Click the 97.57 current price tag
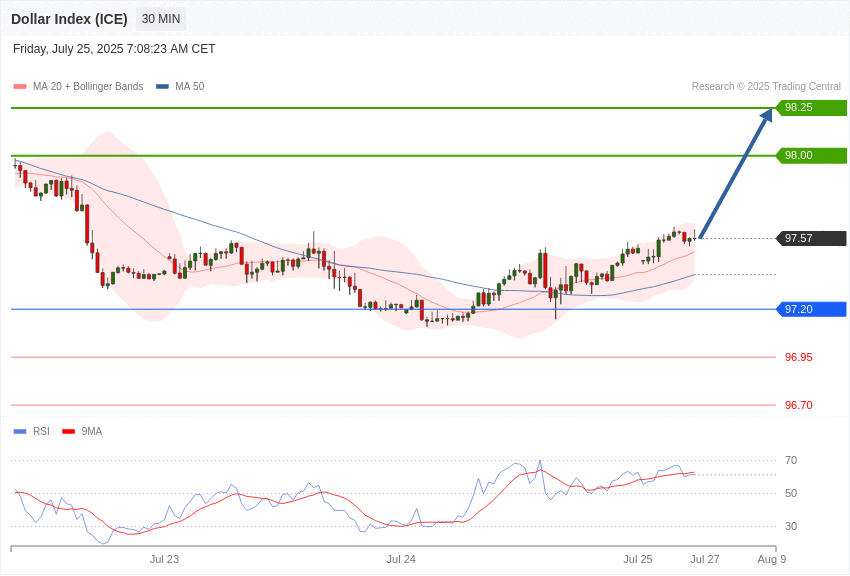850x576 pixels. [x=811, y=238]
